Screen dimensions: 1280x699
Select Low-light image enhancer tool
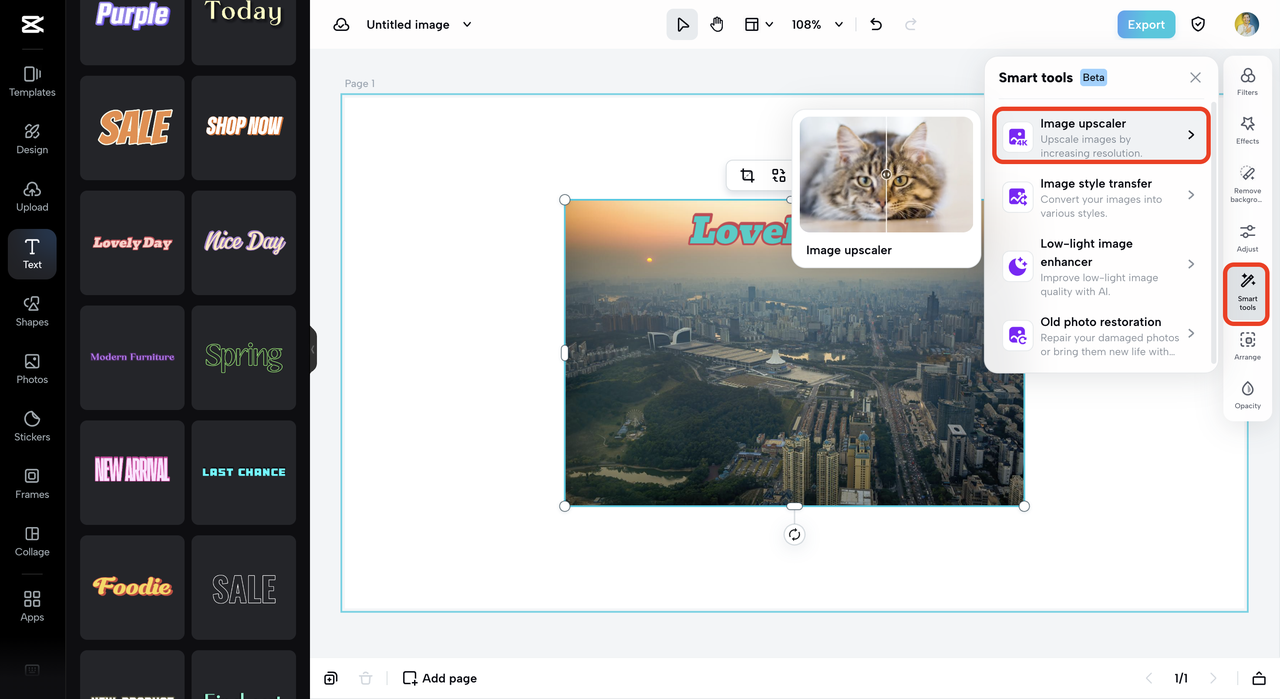click(x=1101, y=266)
